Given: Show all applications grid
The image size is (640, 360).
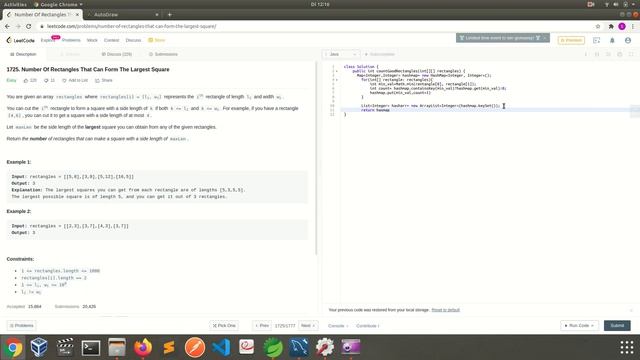Looking at the screenshot, I should [x=627, y=347].
